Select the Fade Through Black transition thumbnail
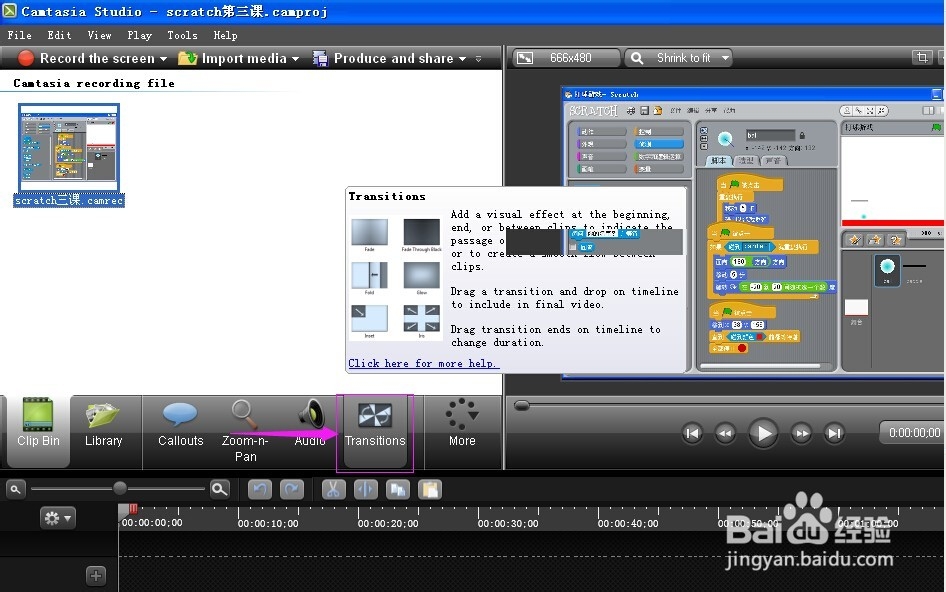Viewport: 946px width, 592px height. coord(421,232)
